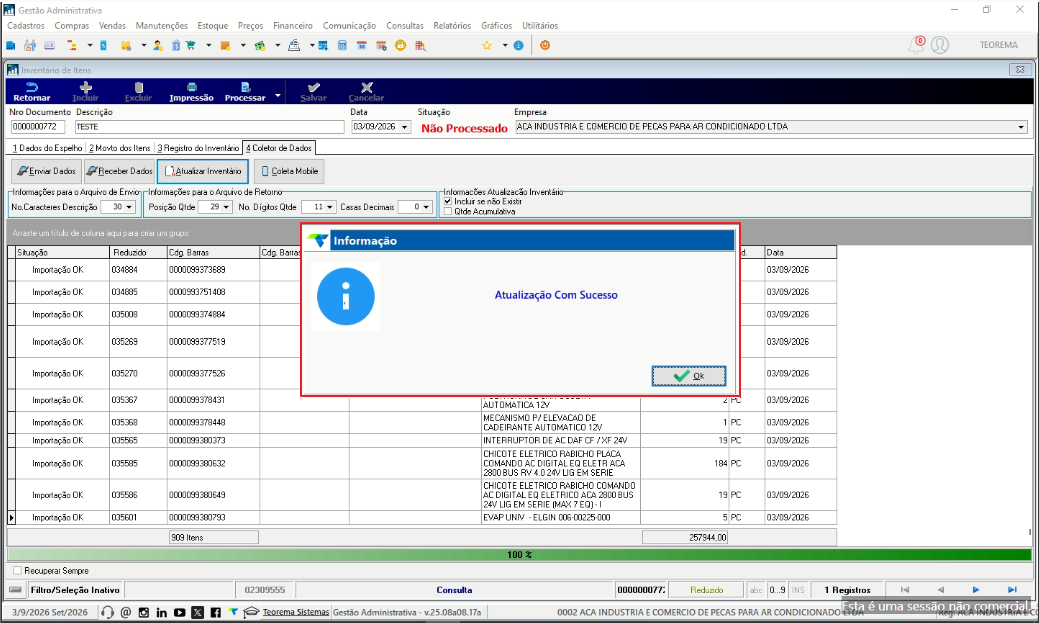Viewport: 1039px width, 623px height.
Task: Click the orange power icon
Action: point(545,46)
